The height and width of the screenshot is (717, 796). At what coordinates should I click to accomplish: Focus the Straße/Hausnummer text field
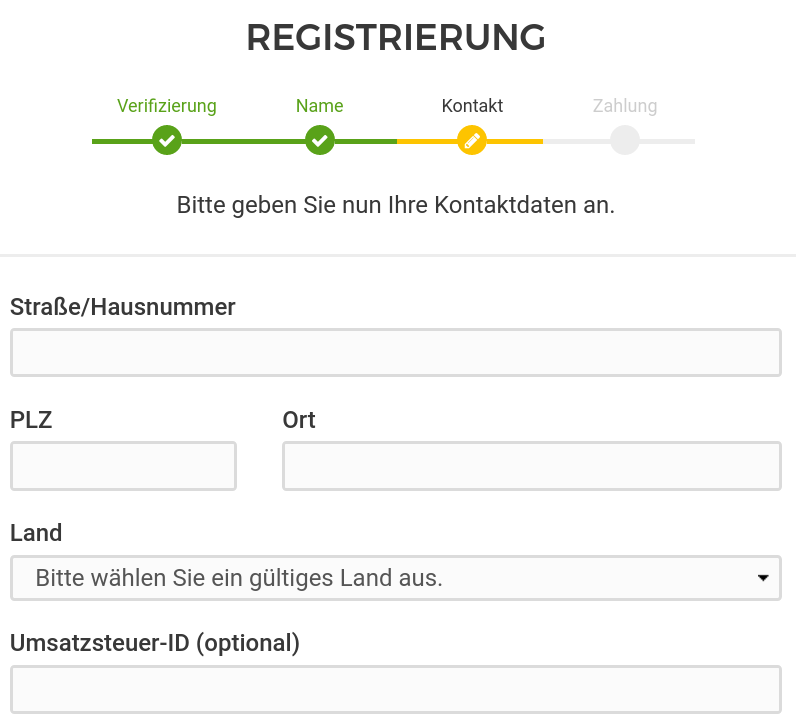[x=395, y=352]
